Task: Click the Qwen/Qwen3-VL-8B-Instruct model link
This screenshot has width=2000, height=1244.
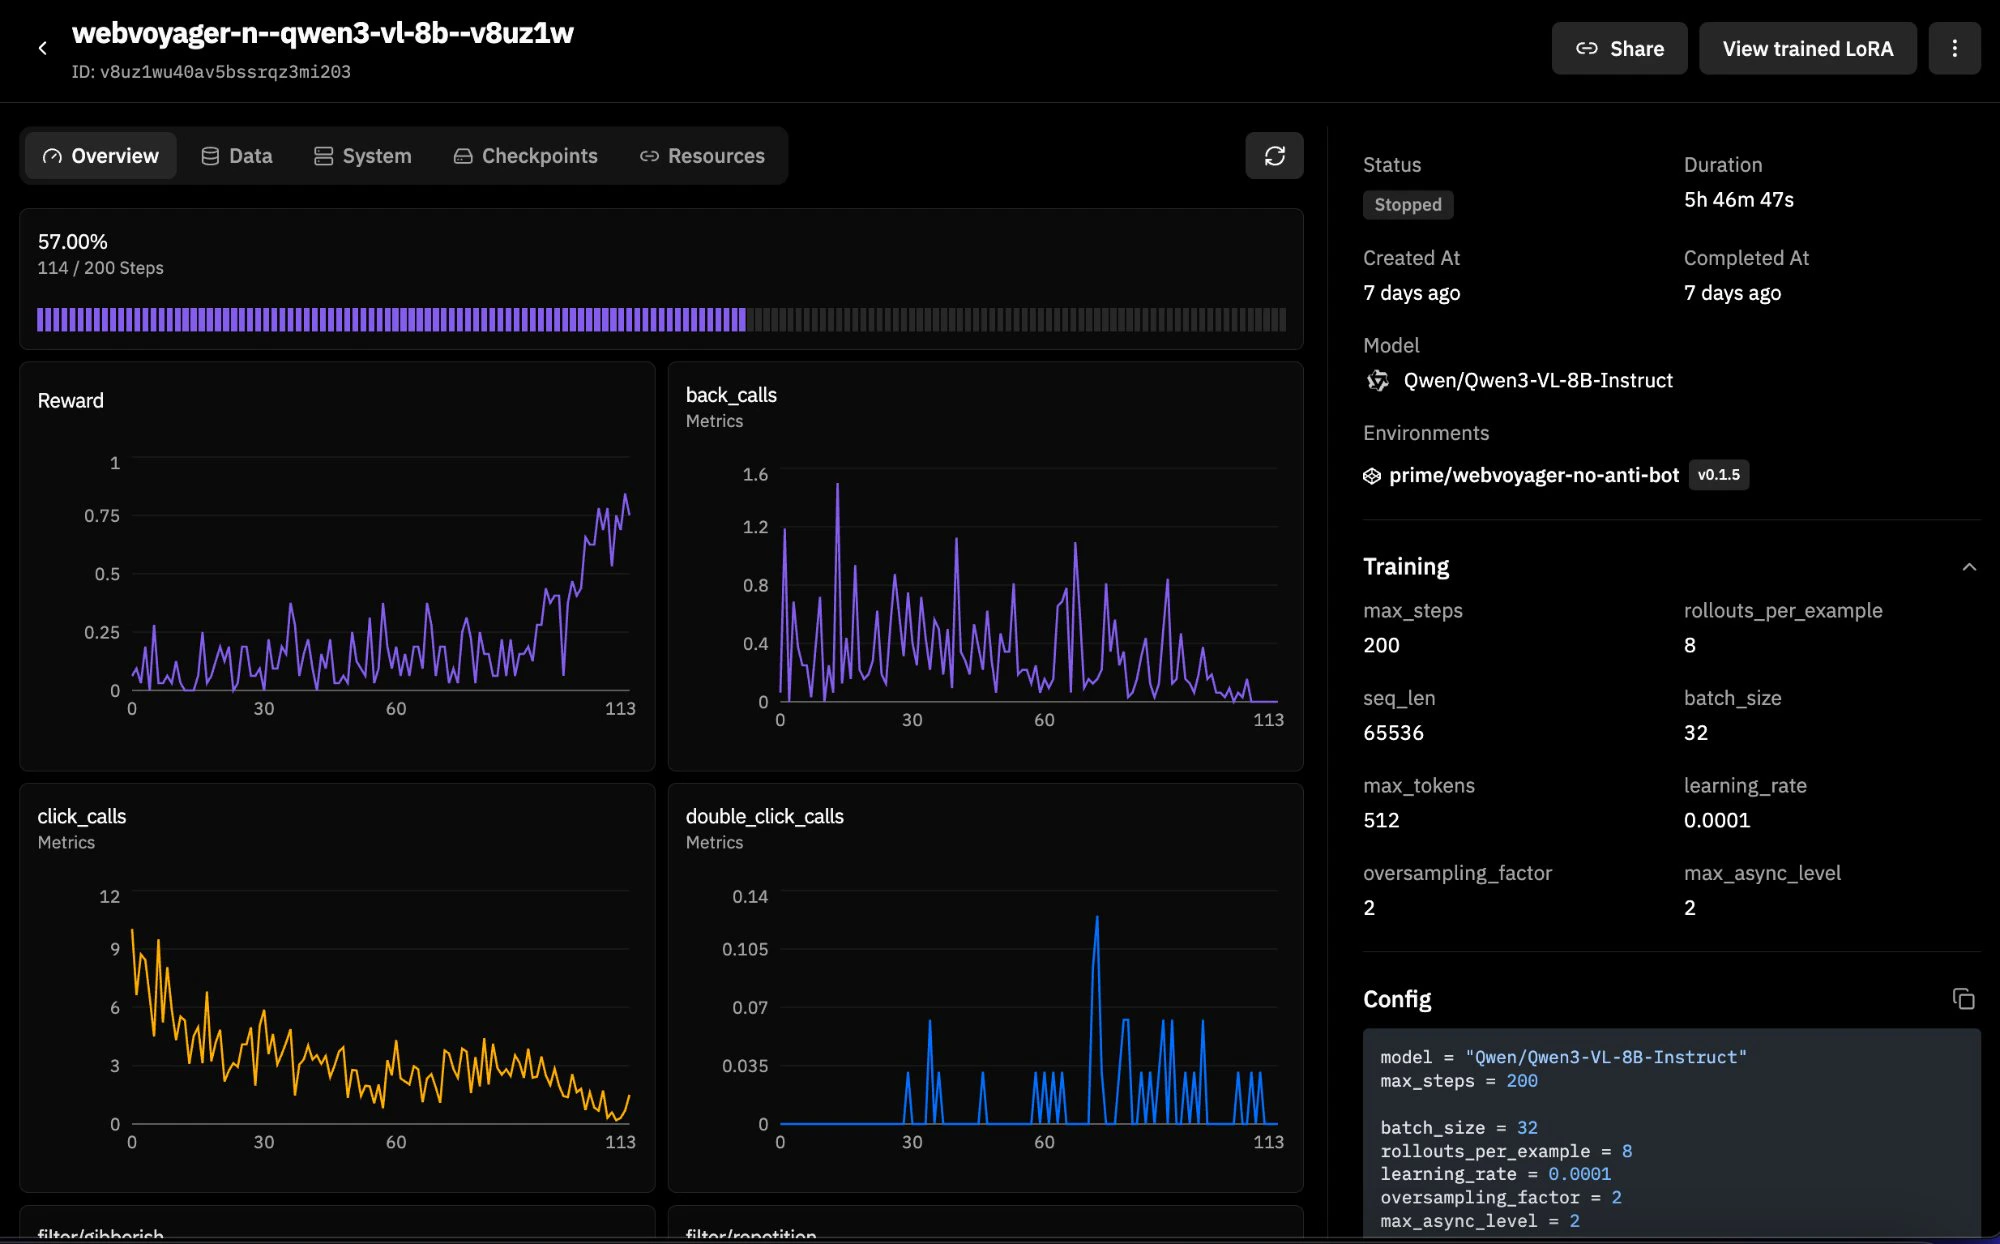Action: coord(1537,380)
